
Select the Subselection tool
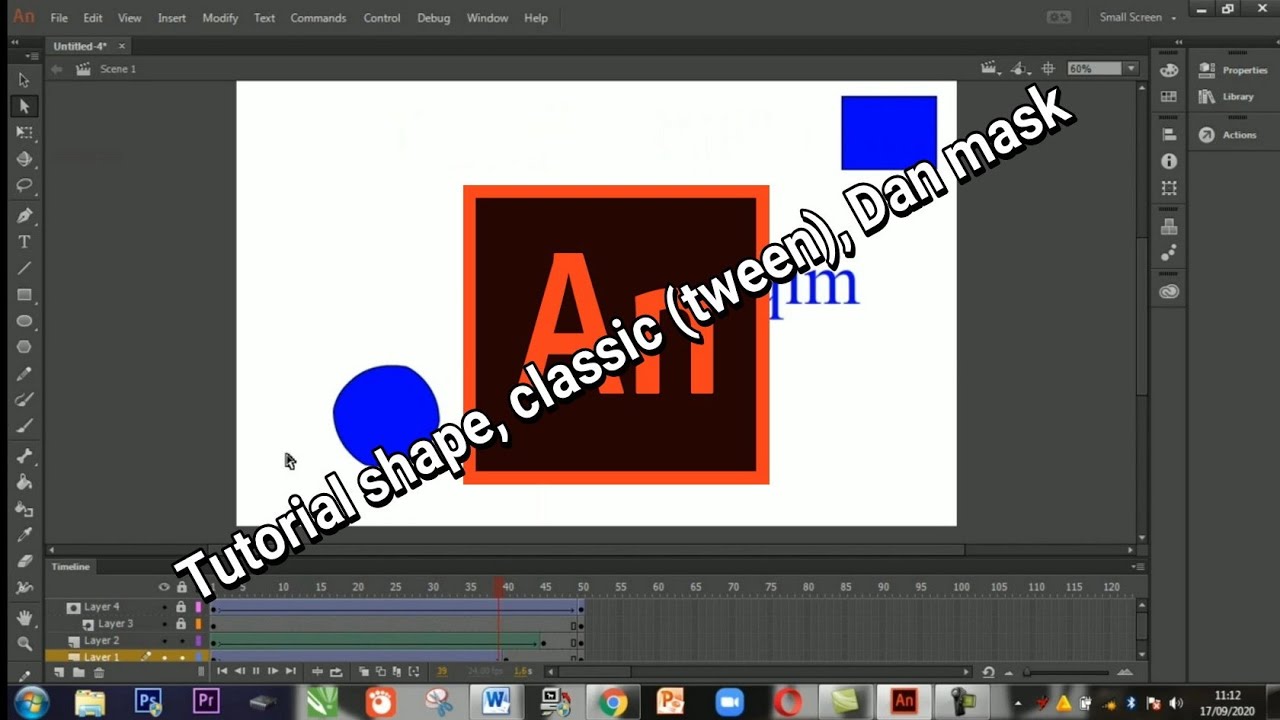(24, 106)
